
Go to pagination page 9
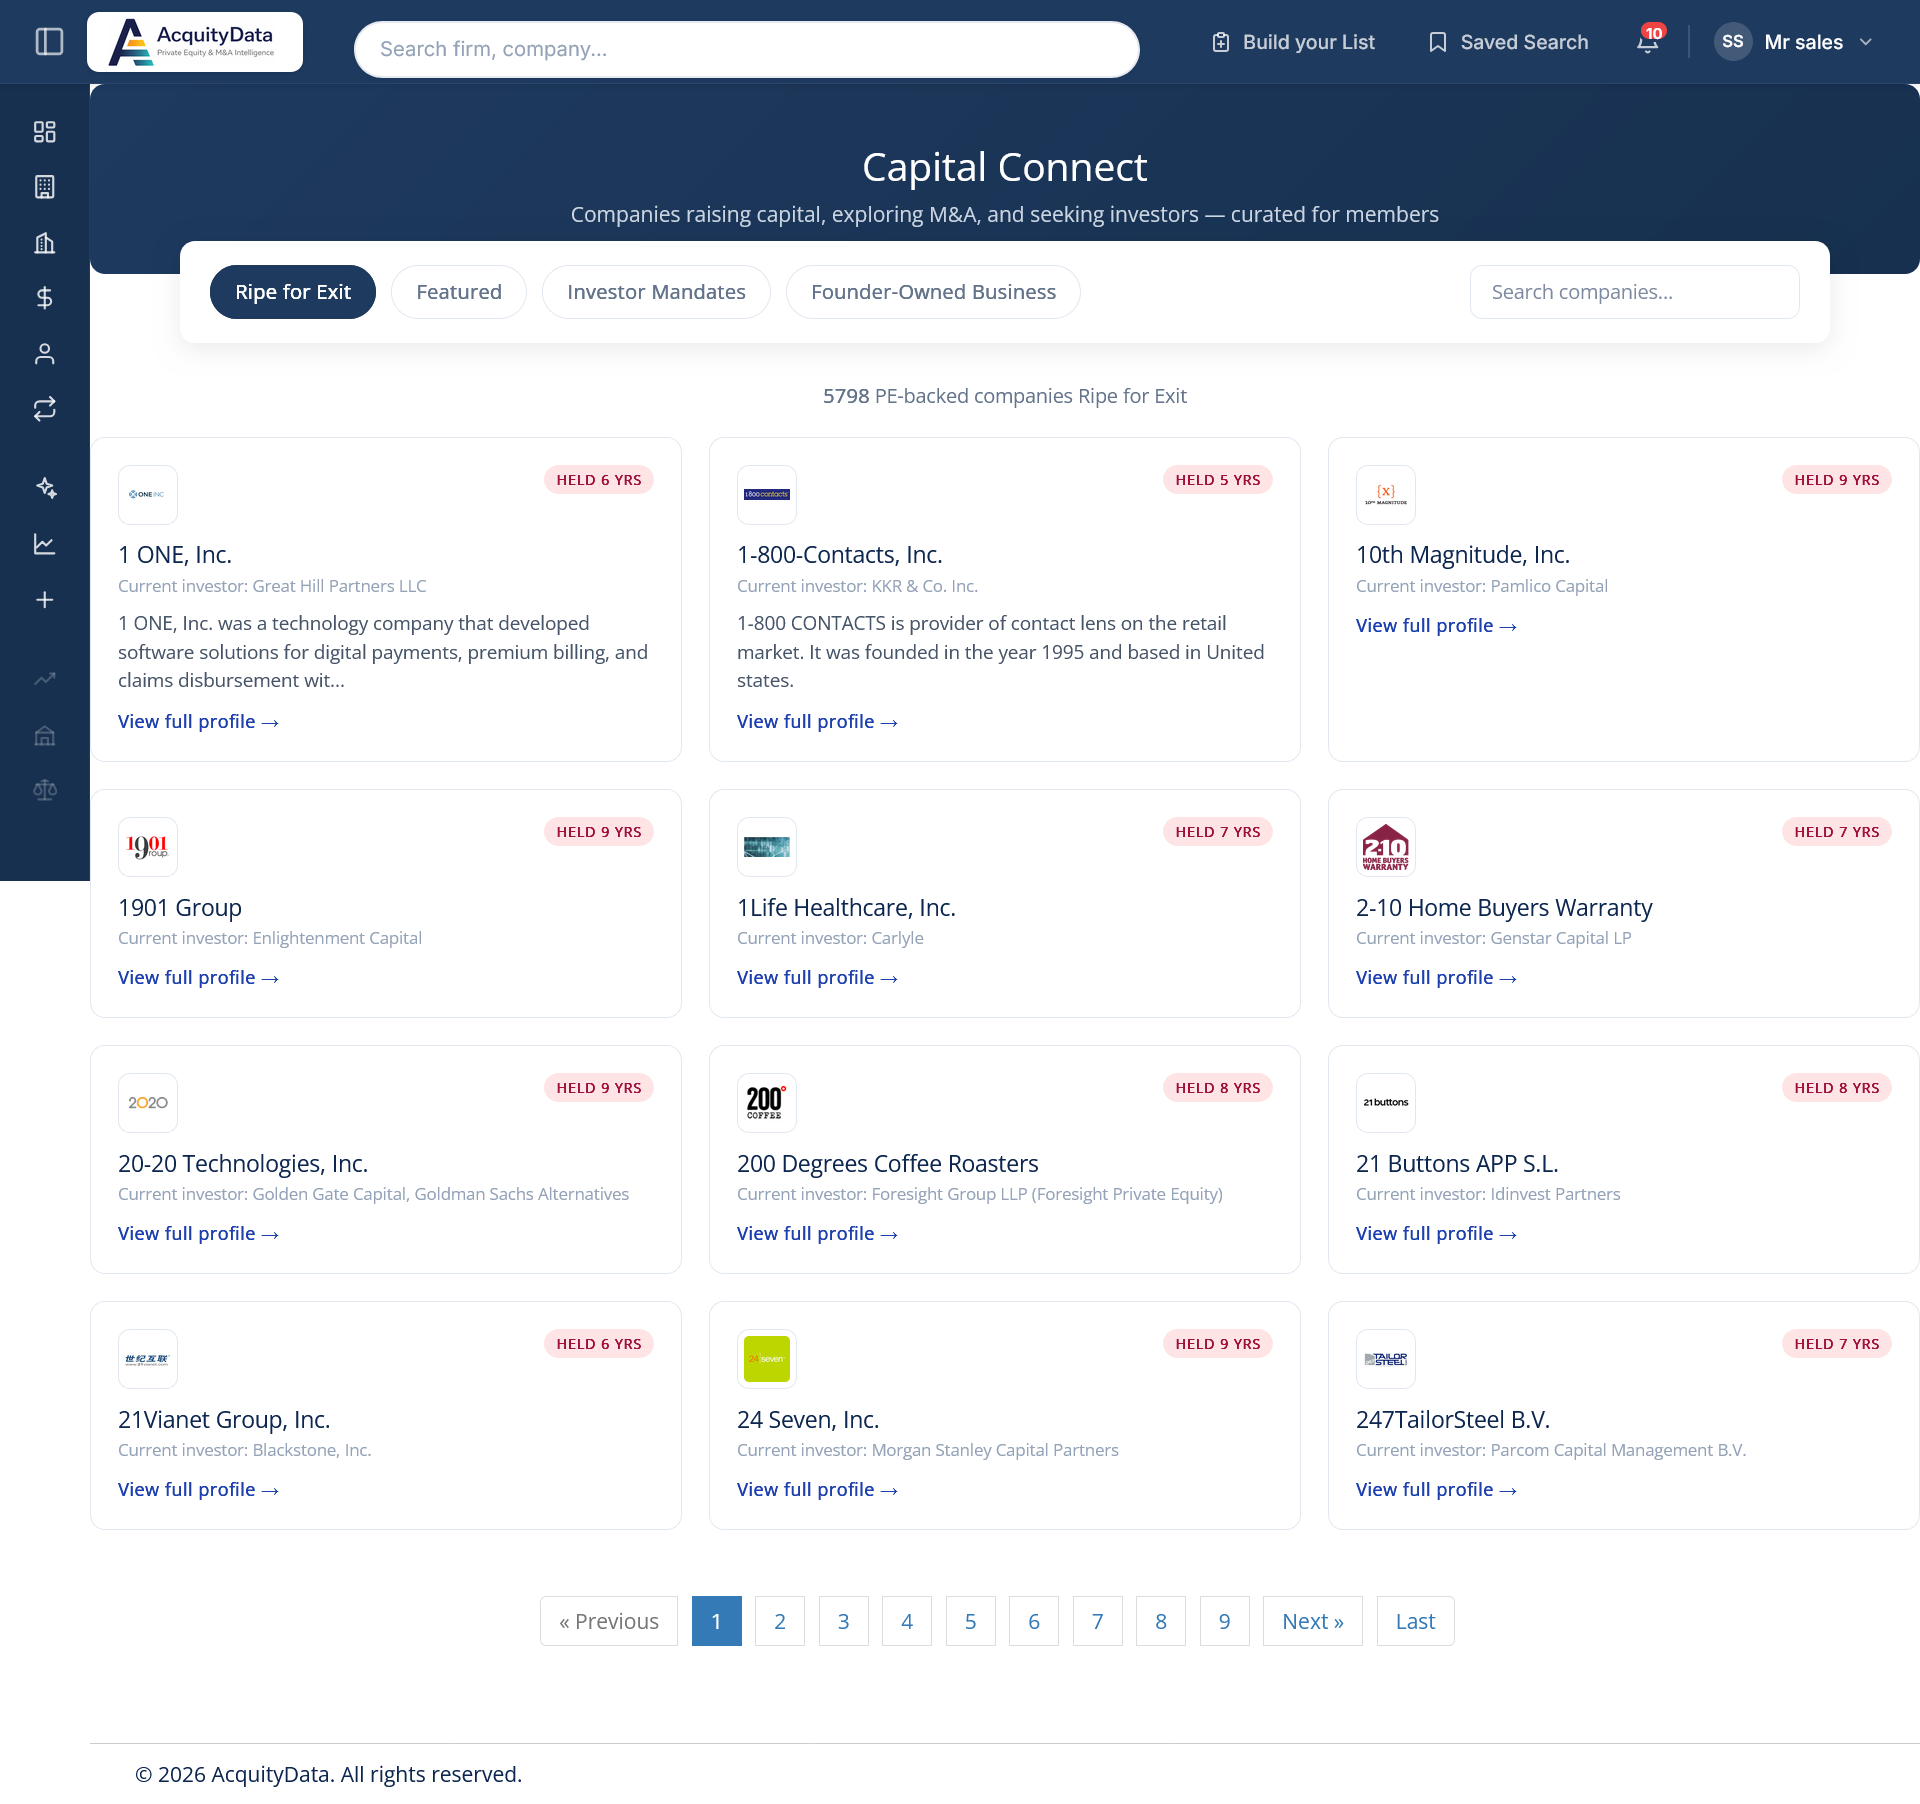(x=1224, y=1621)
